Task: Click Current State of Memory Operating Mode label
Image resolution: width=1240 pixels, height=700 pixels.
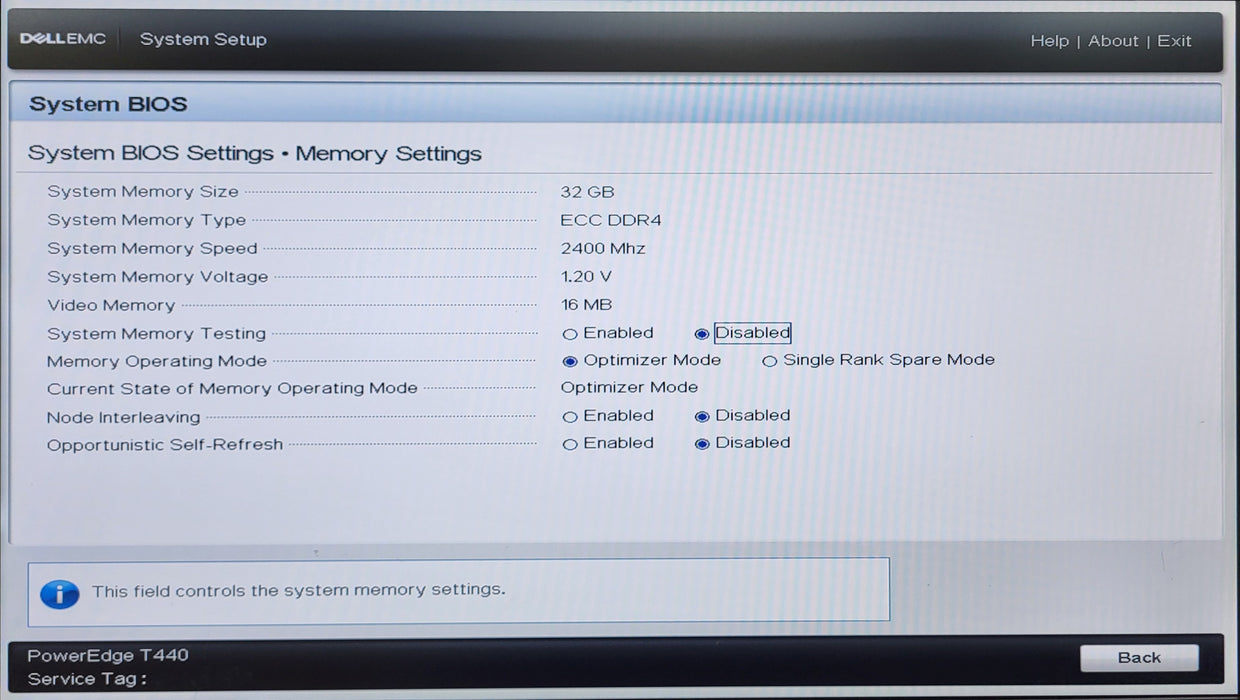Action: [232, 388]
